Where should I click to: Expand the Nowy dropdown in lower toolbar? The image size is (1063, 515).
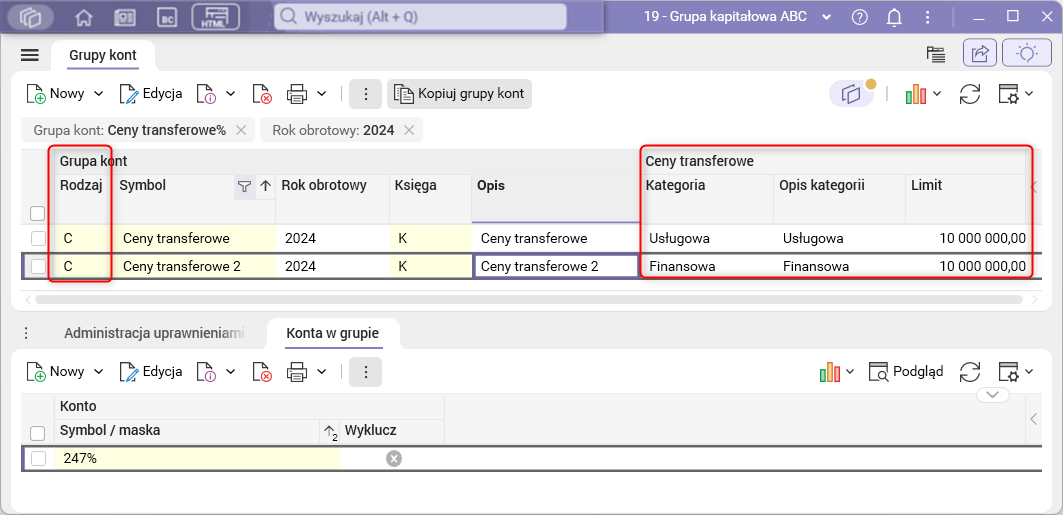98,372
